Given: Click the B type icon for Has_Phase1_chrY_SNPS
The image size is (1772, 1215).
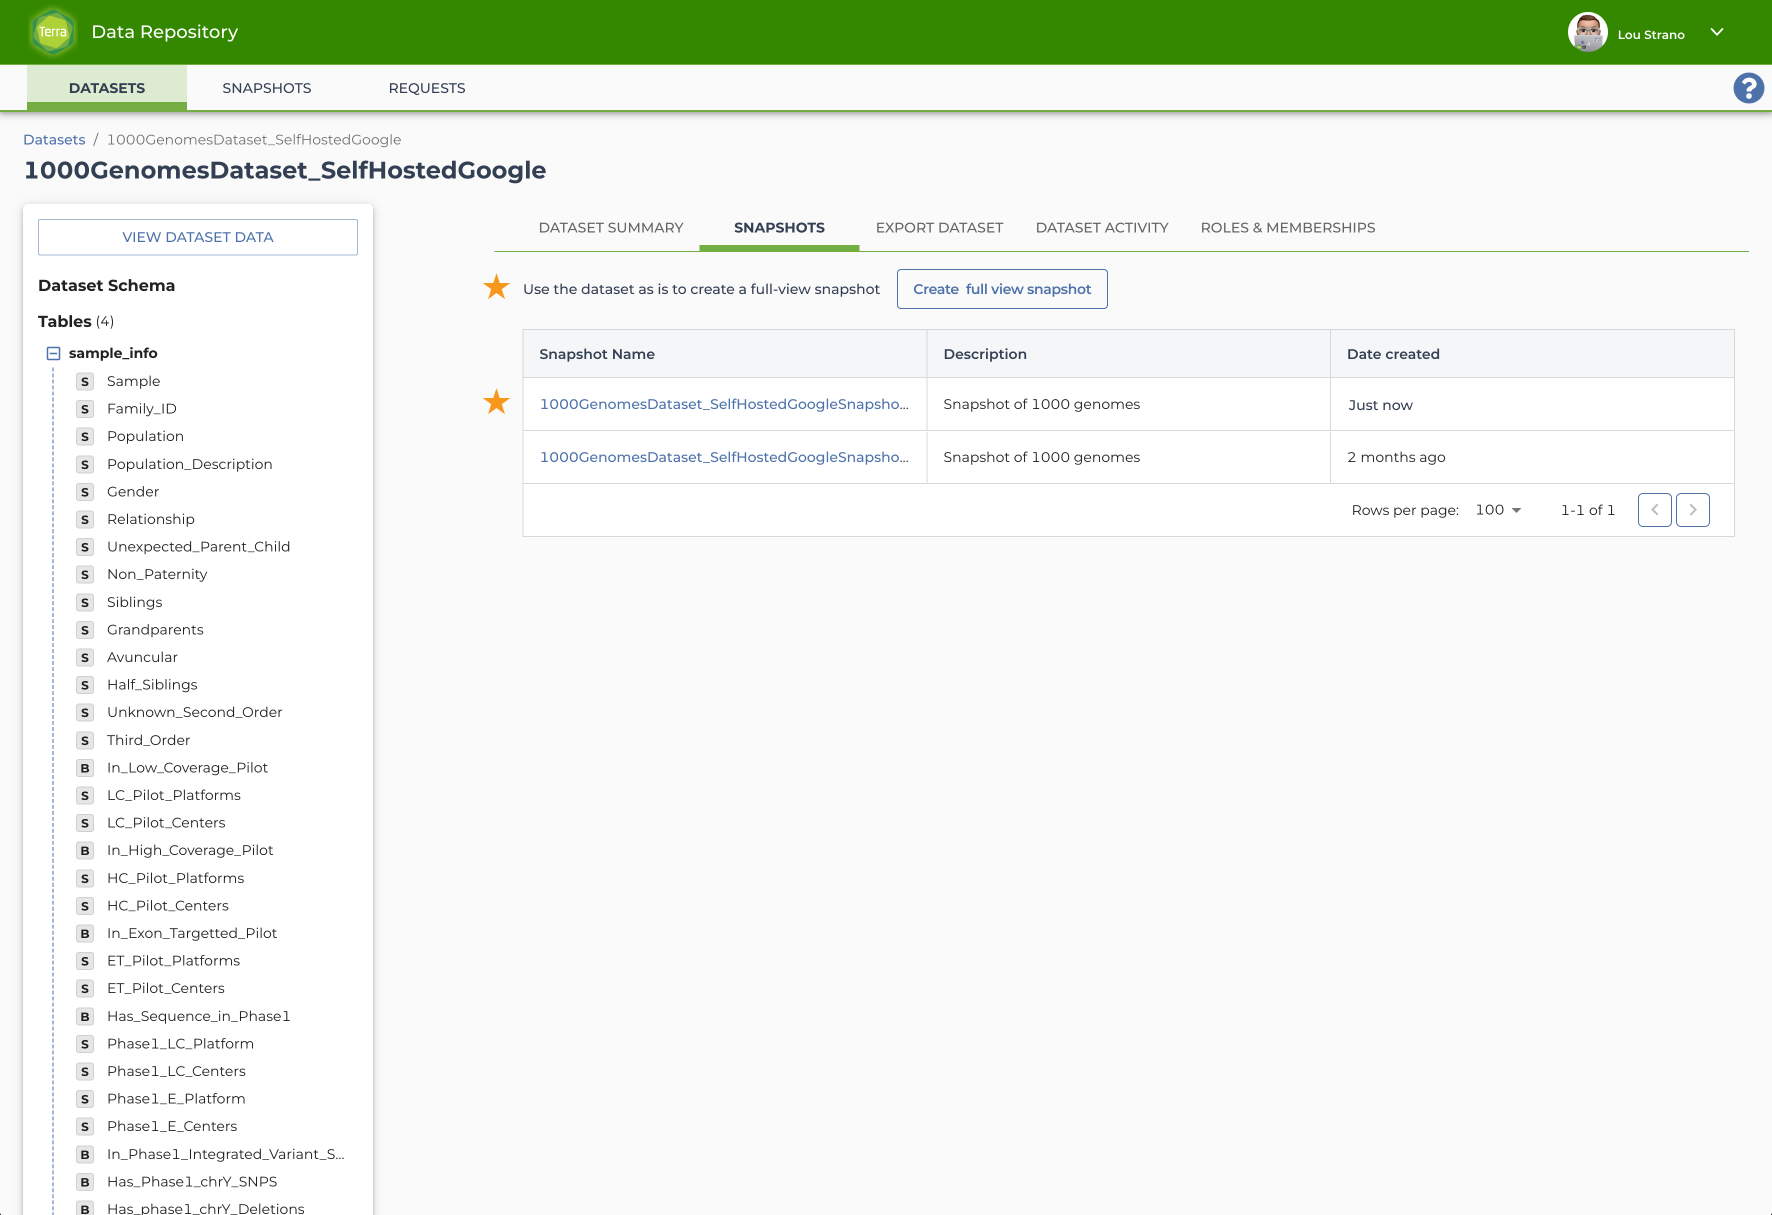Looking at the screenshot, I should (85, 1182).
